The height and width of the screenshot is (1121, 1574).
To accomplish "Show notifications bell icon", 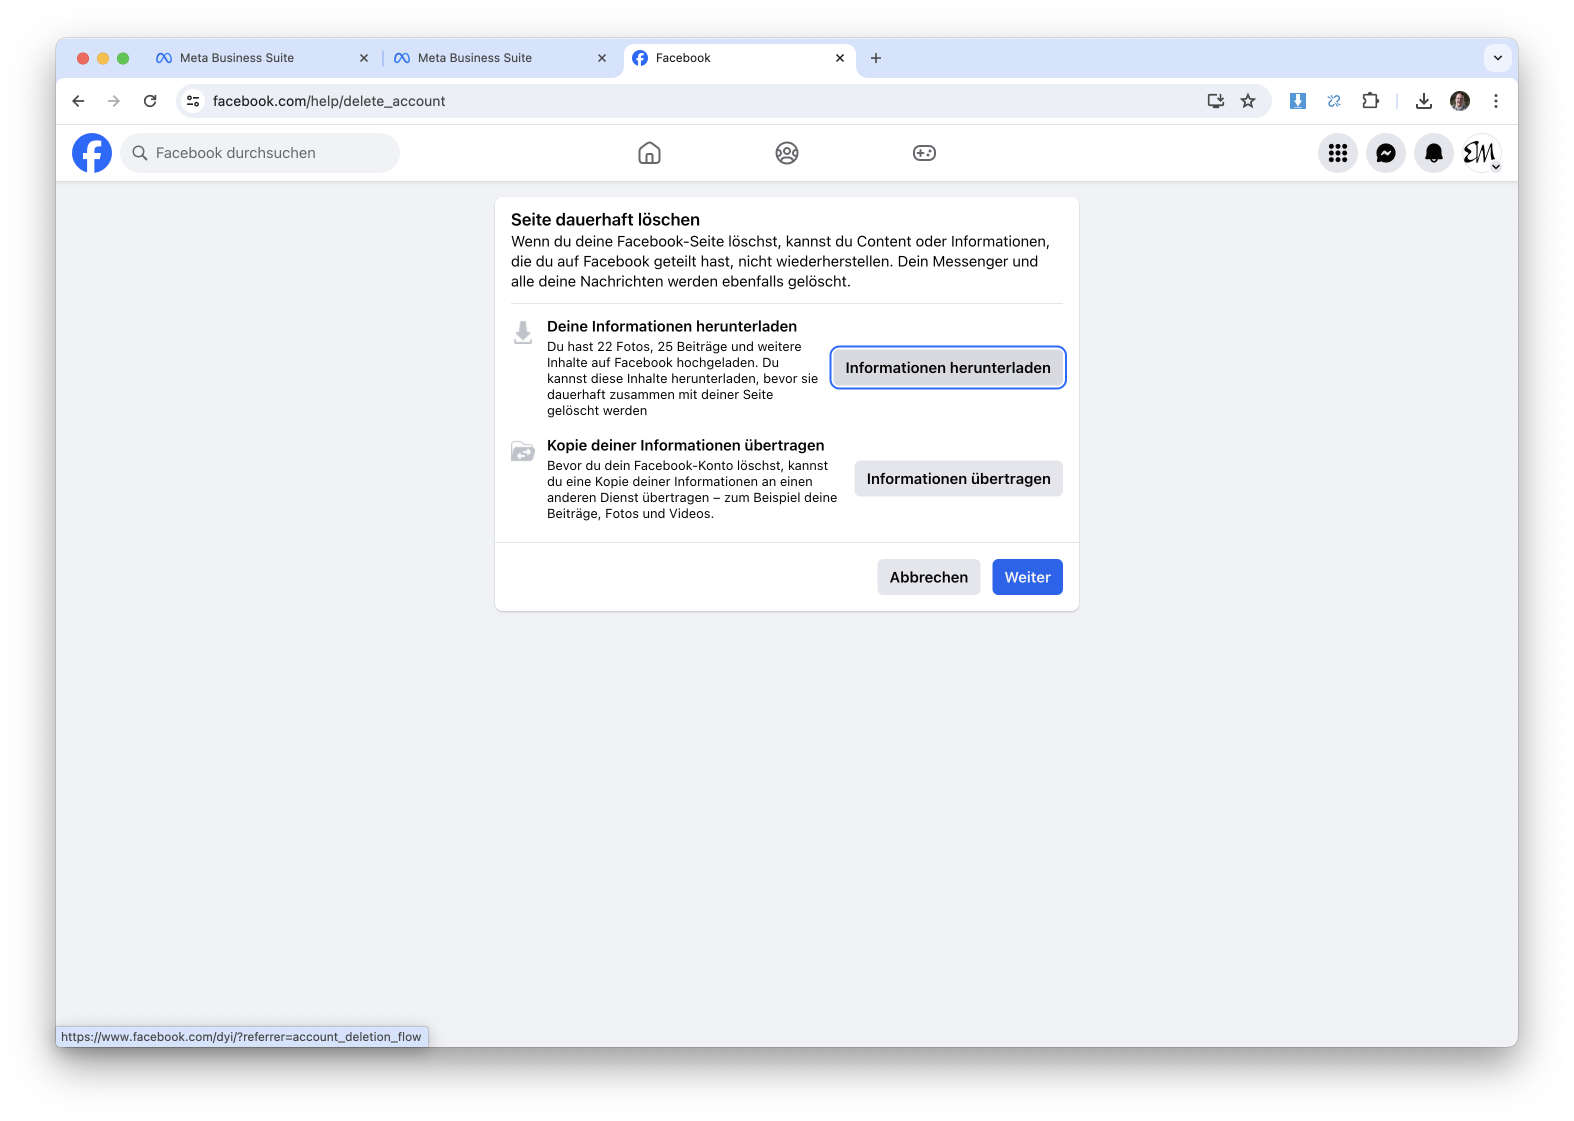I will (x=1433, y=153).
